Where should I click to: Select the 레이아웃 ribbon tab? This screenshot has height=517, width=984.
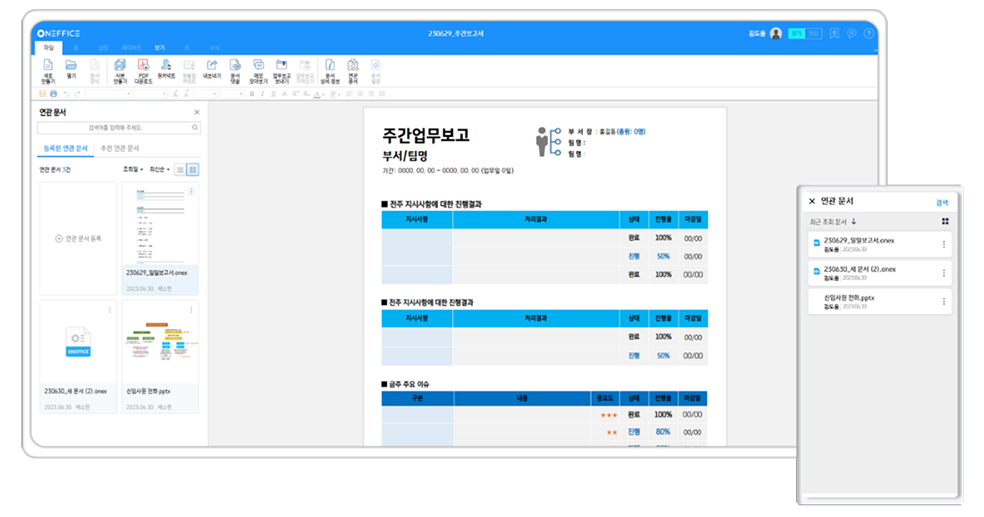point(131,48)
